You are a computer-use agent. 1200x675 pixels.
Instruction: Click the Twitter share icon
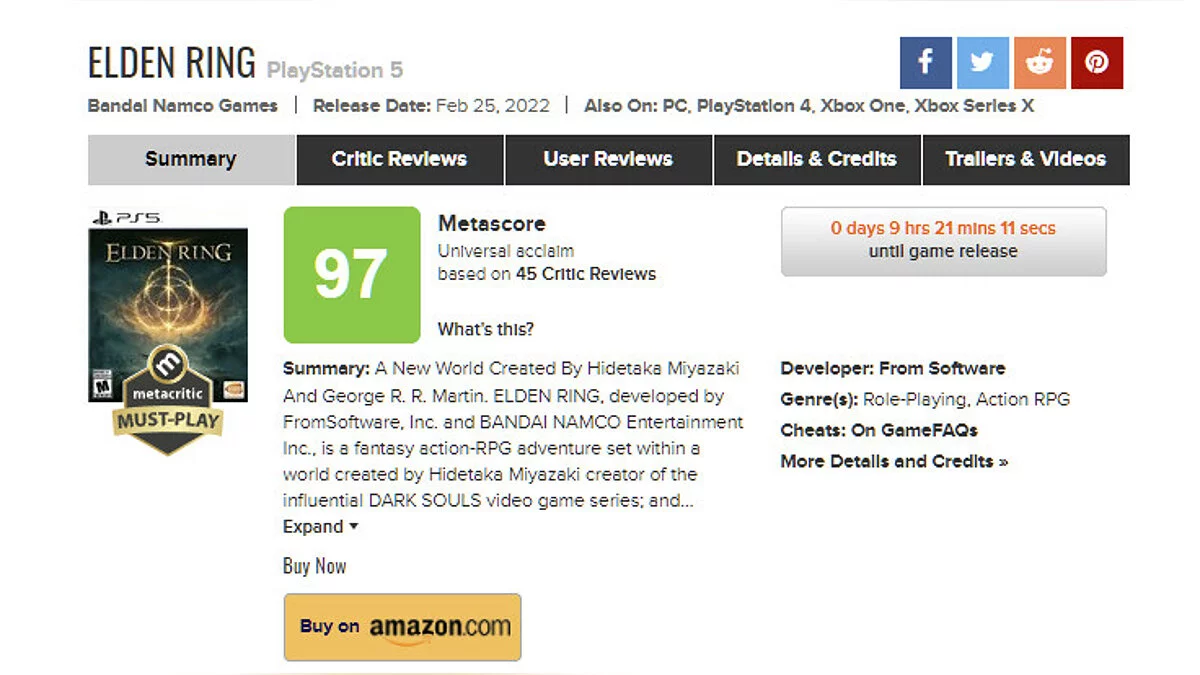pos(982,63)
